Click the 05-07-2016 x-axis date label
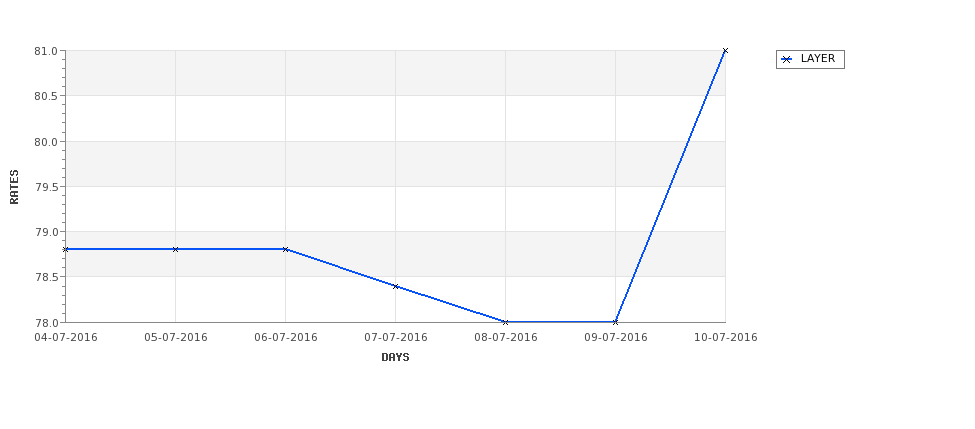975x429 pixels. (x=176, y=338)
